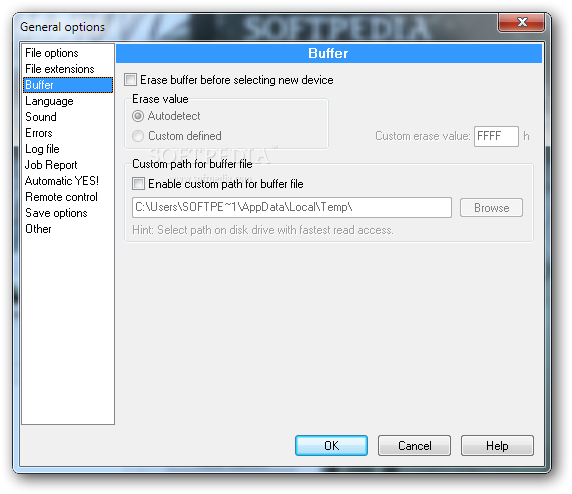
Task: Click the hint text about fastest read access
Action: click(263, 230)
